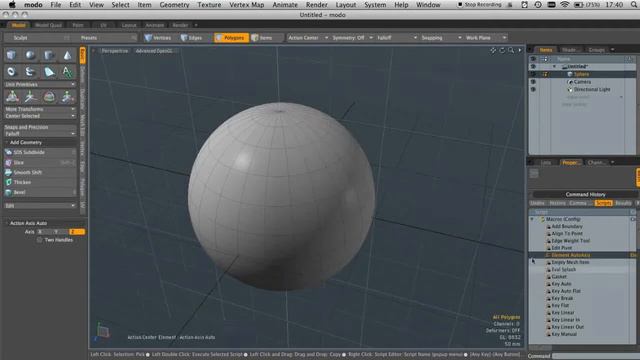Select the Torus primitive tool icon
Viewport: 640px width, 360px height.
pyautogui.click(x=11, y=72)
